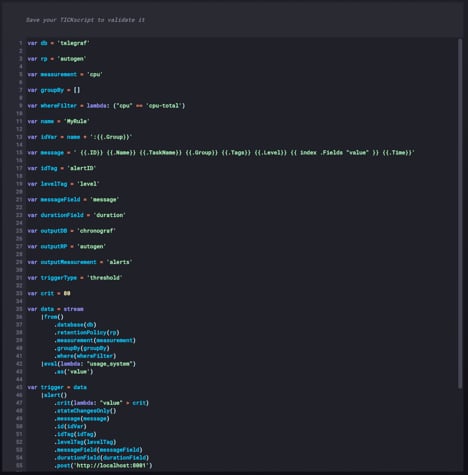The image size is (468, 475).
Task: Click line var trigger = data
Action: (57, 387)
